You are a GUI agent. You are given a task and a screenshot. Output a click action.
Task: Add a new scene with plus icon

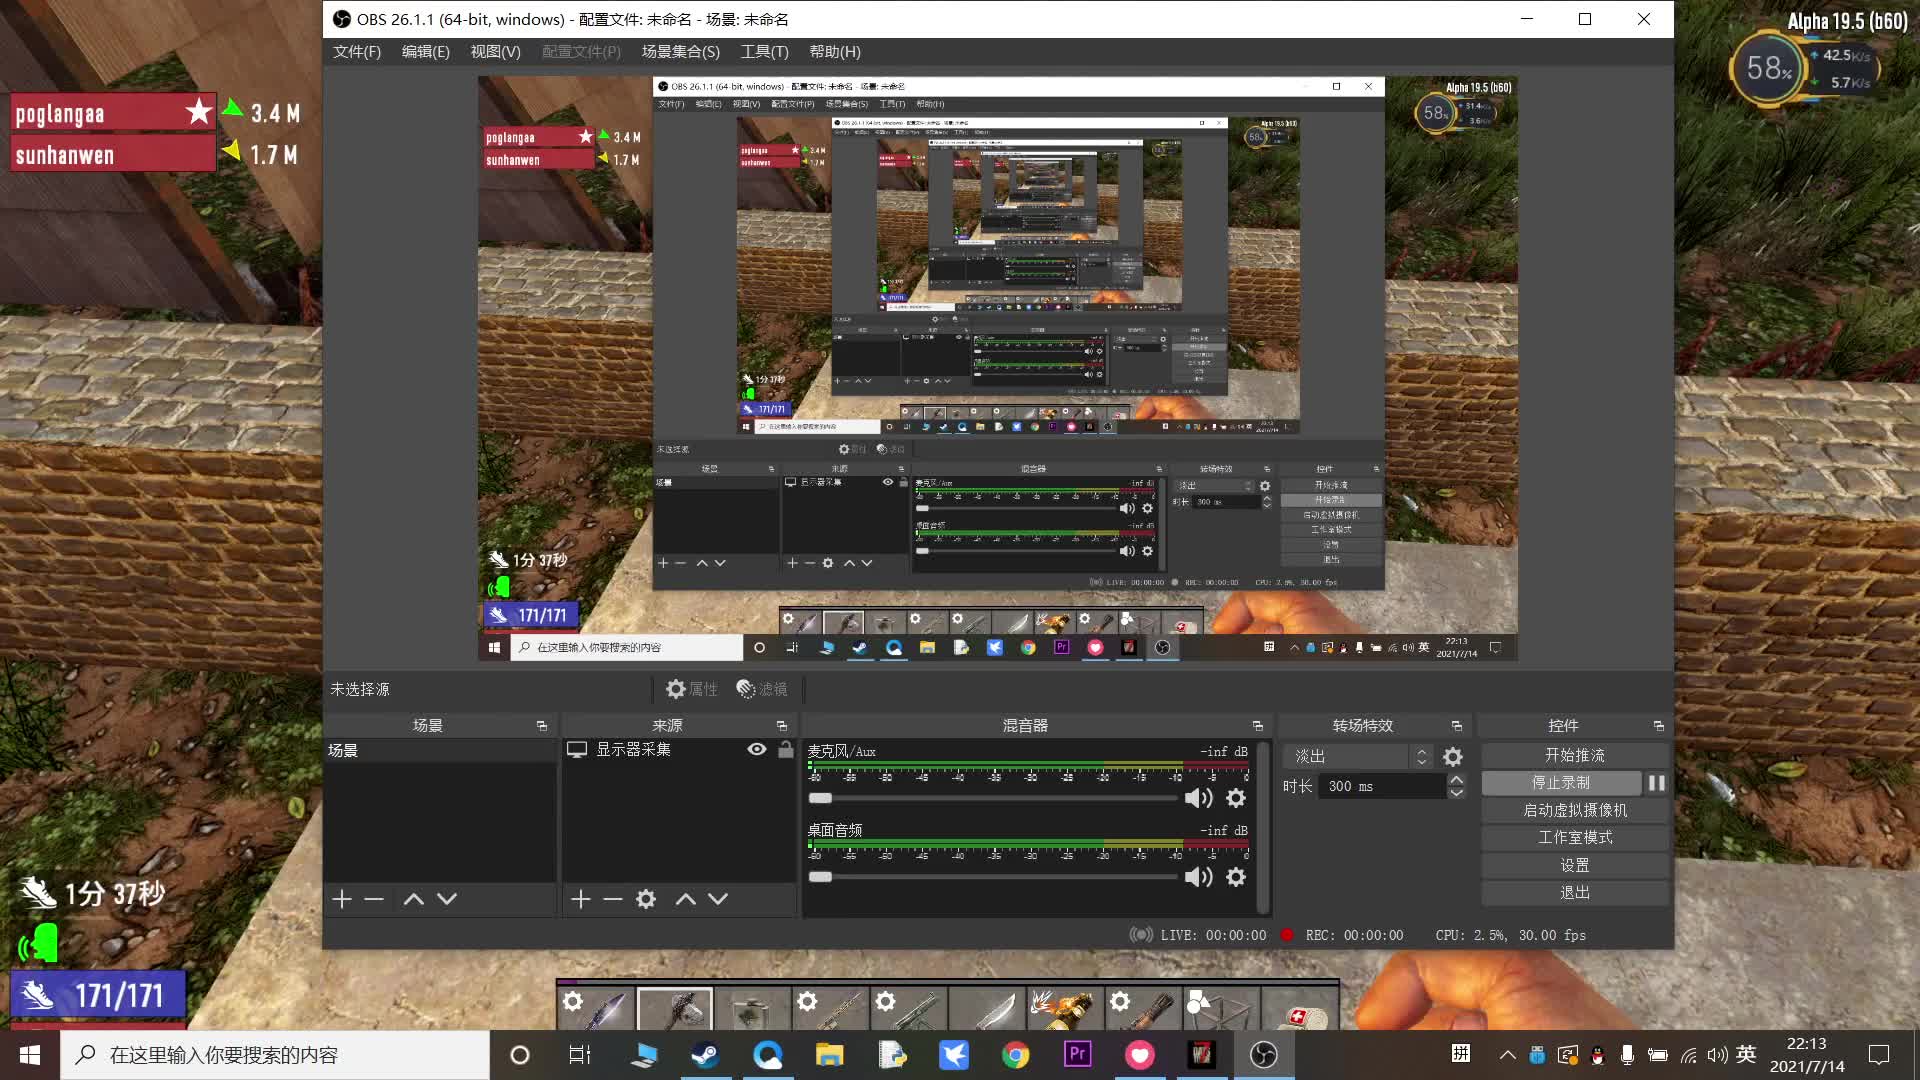342,899
